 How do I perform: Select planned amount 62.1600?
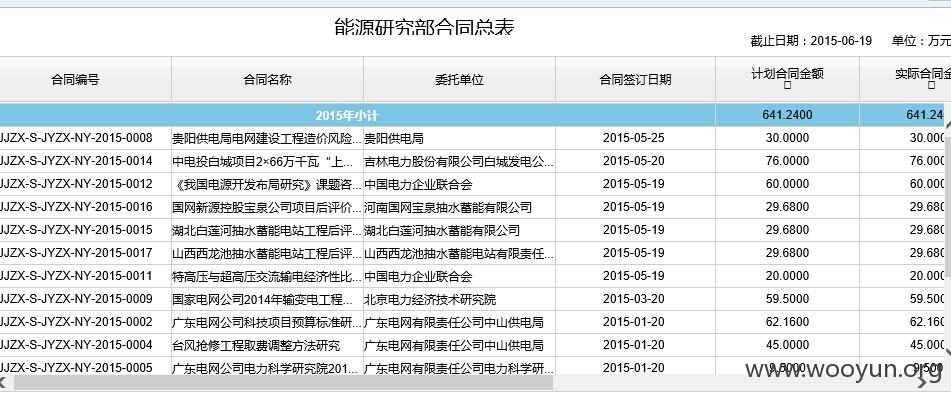pos(787,323)
